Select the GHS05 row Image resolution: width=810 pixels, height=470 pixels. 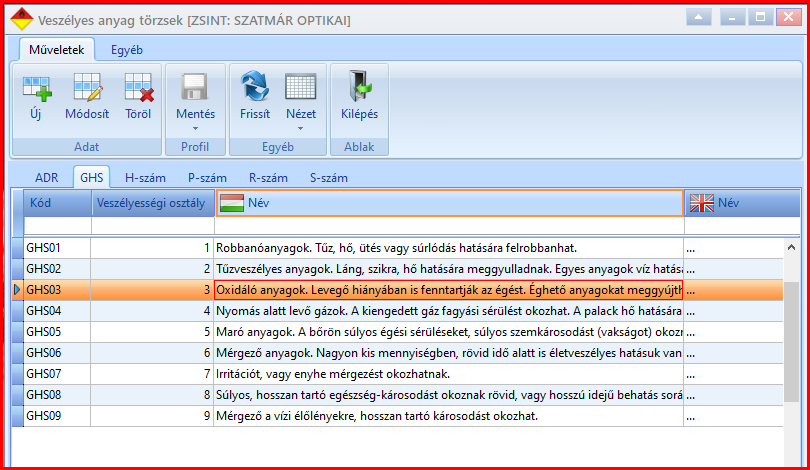tap(398, 332)
